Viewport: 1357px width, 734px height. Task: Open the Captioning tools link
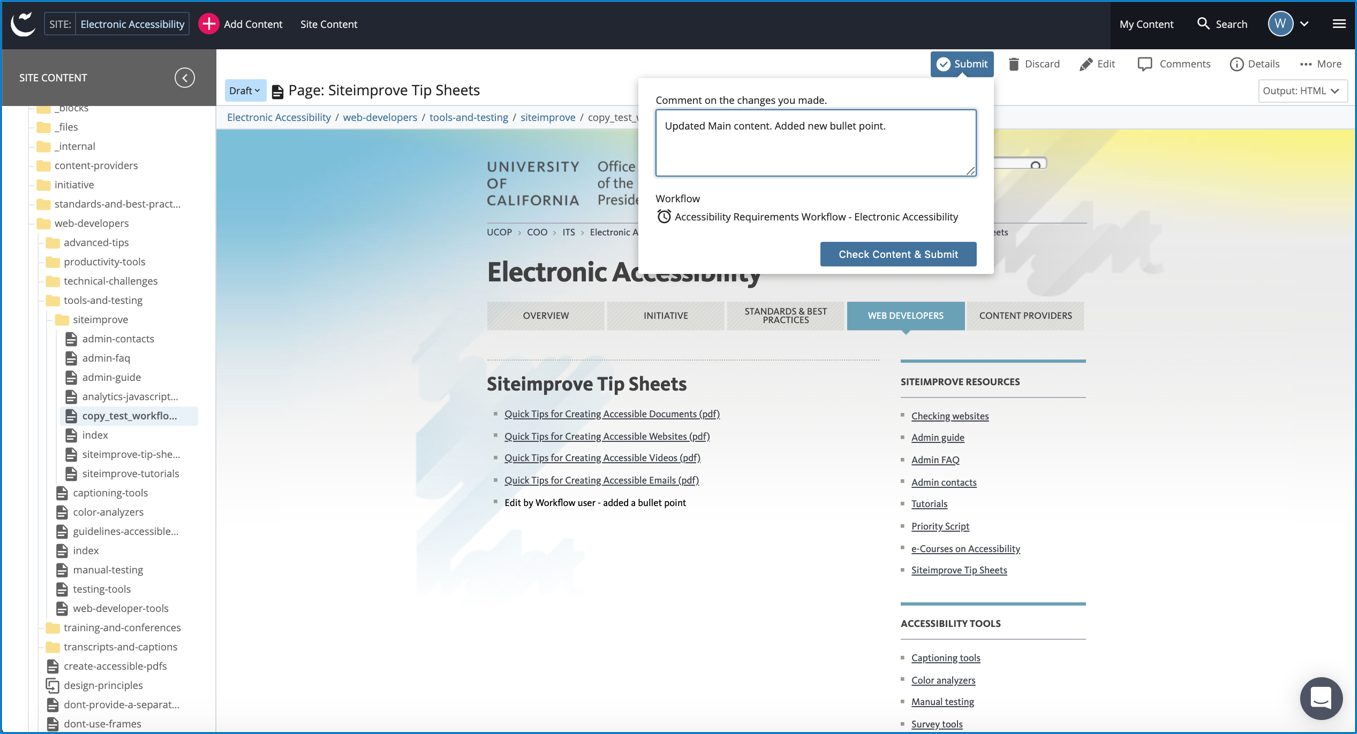point(946,658)
